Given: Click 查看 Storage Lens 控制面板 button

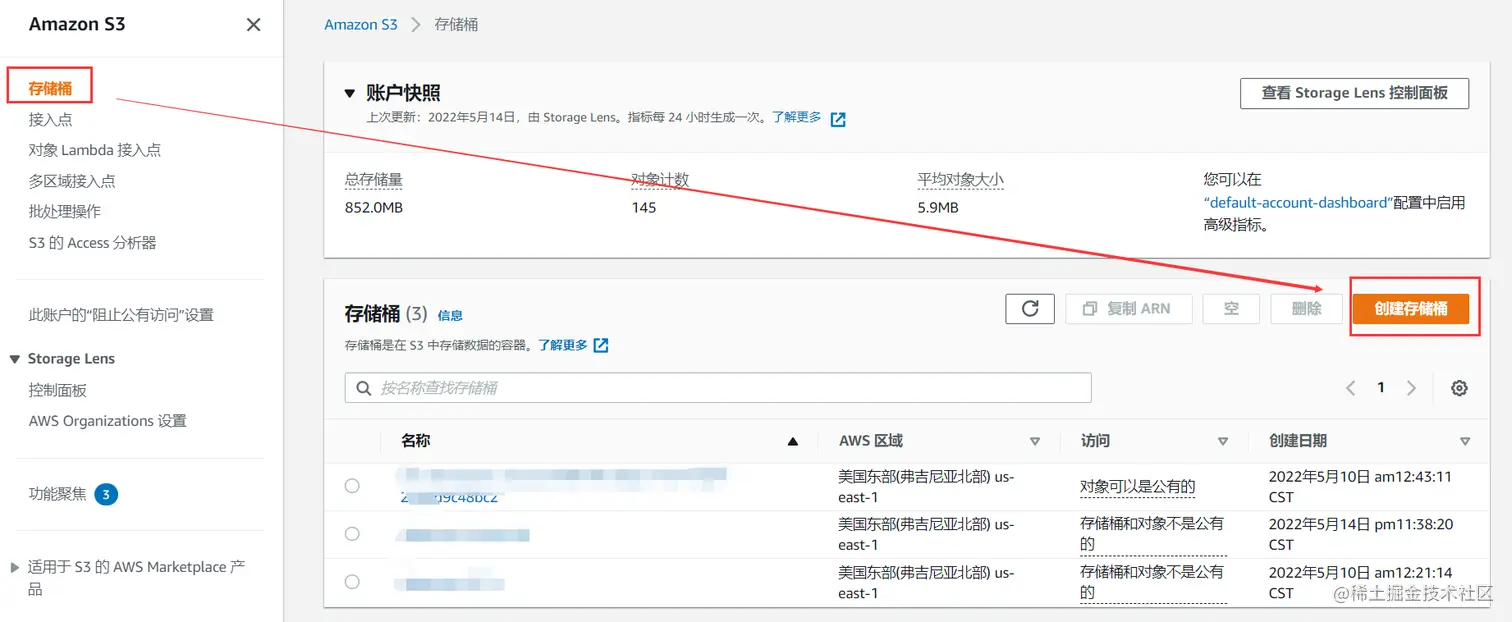Looking at the screenshot, I should [1355, 93].
